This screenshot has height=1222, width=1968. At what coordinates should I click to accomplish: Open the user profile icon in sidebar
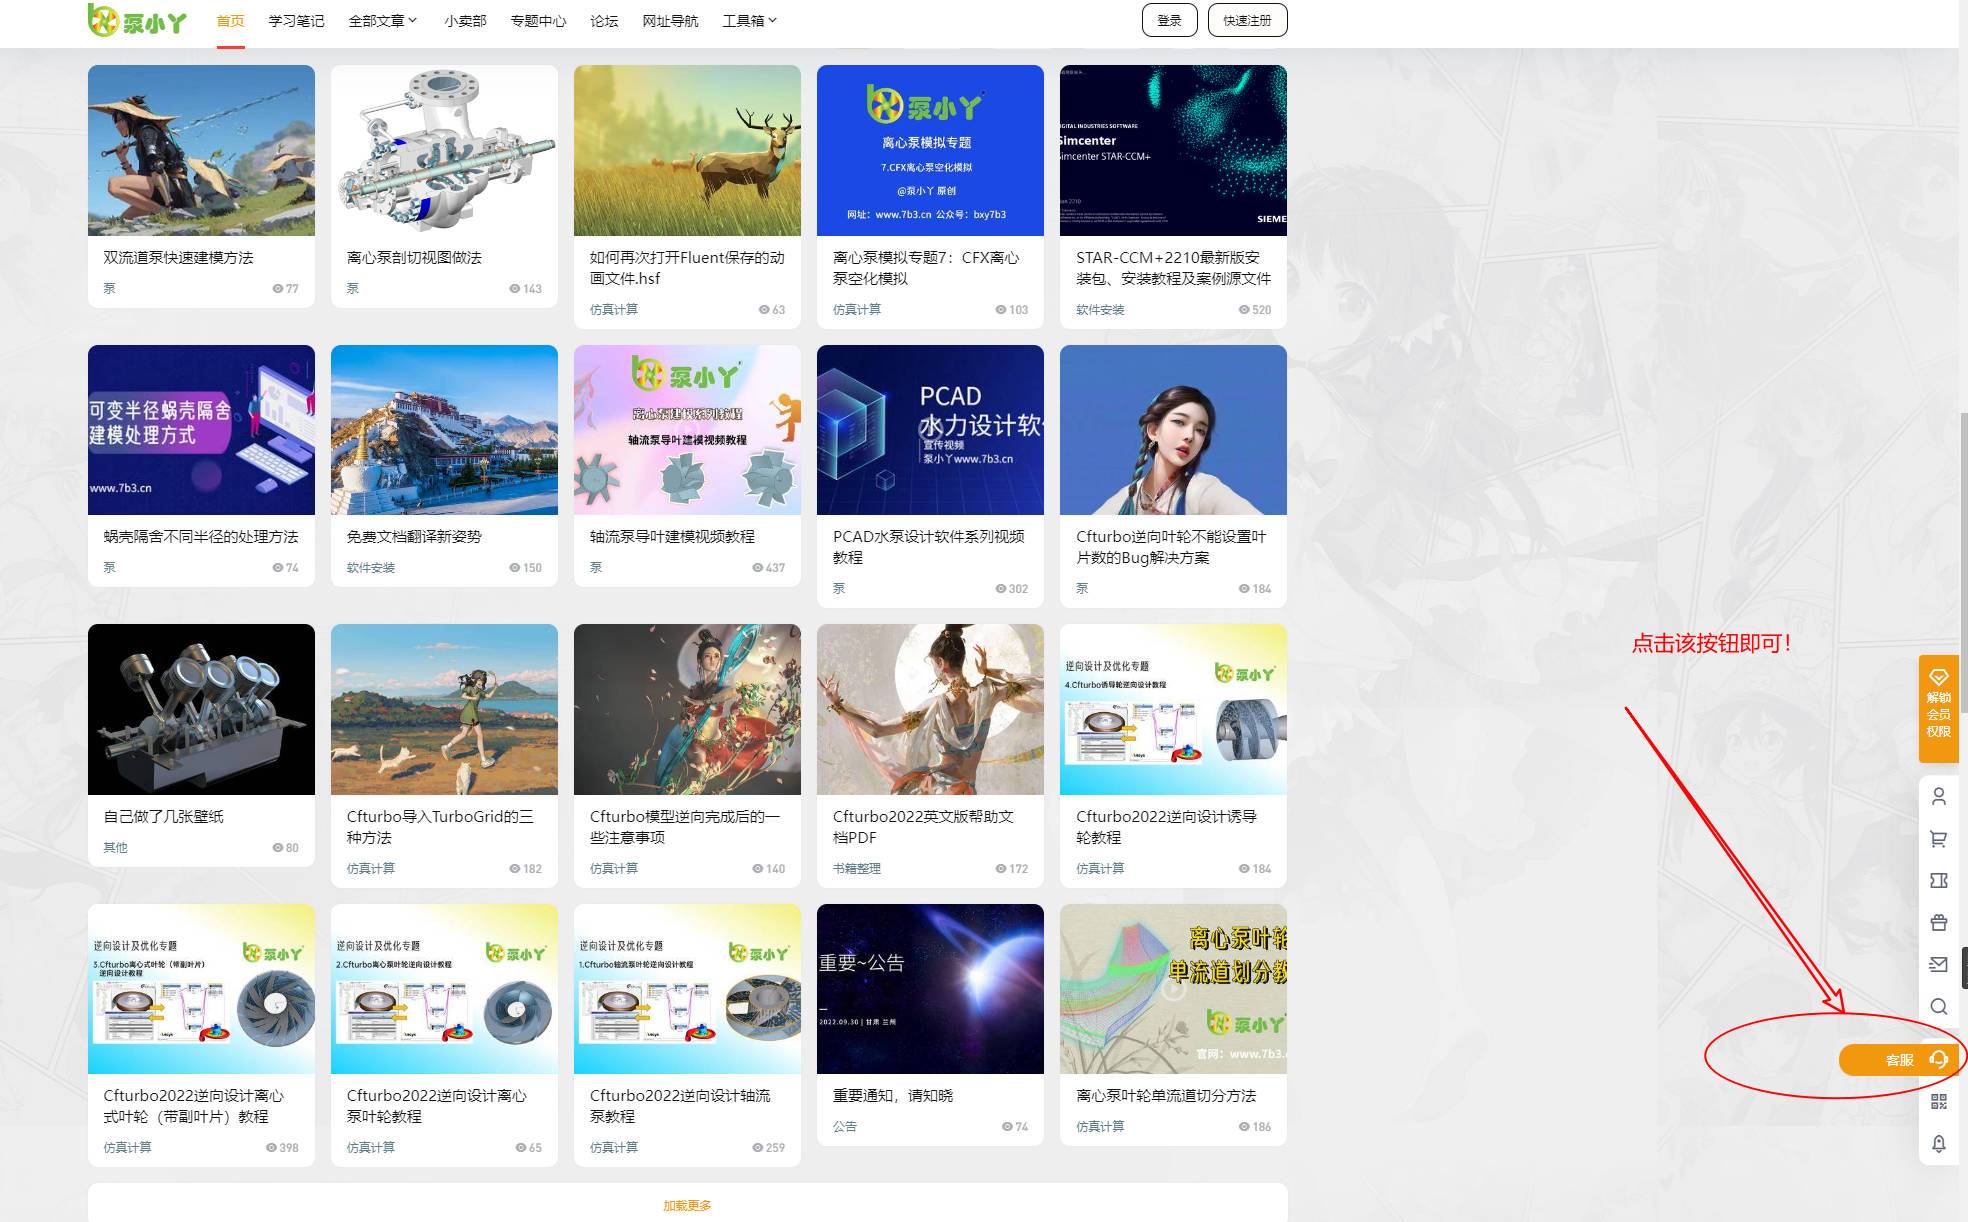(x=1938, y=796)
